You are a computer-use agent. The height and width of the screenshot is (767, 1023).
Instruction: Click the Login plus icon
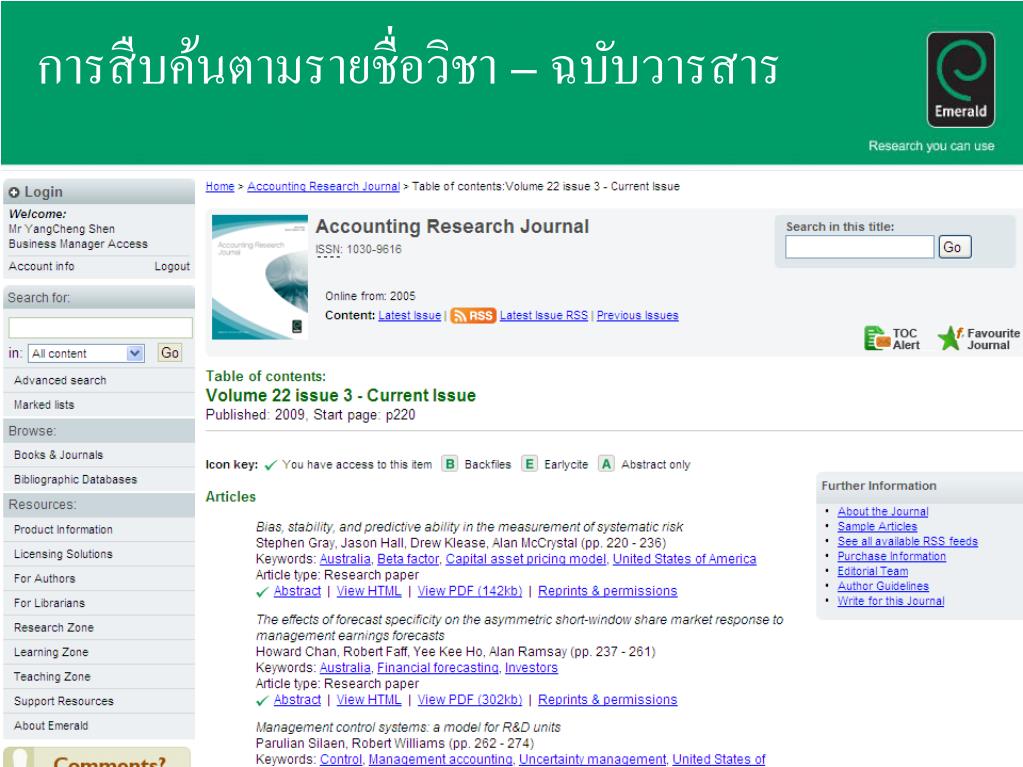click(x=14, y=192)
